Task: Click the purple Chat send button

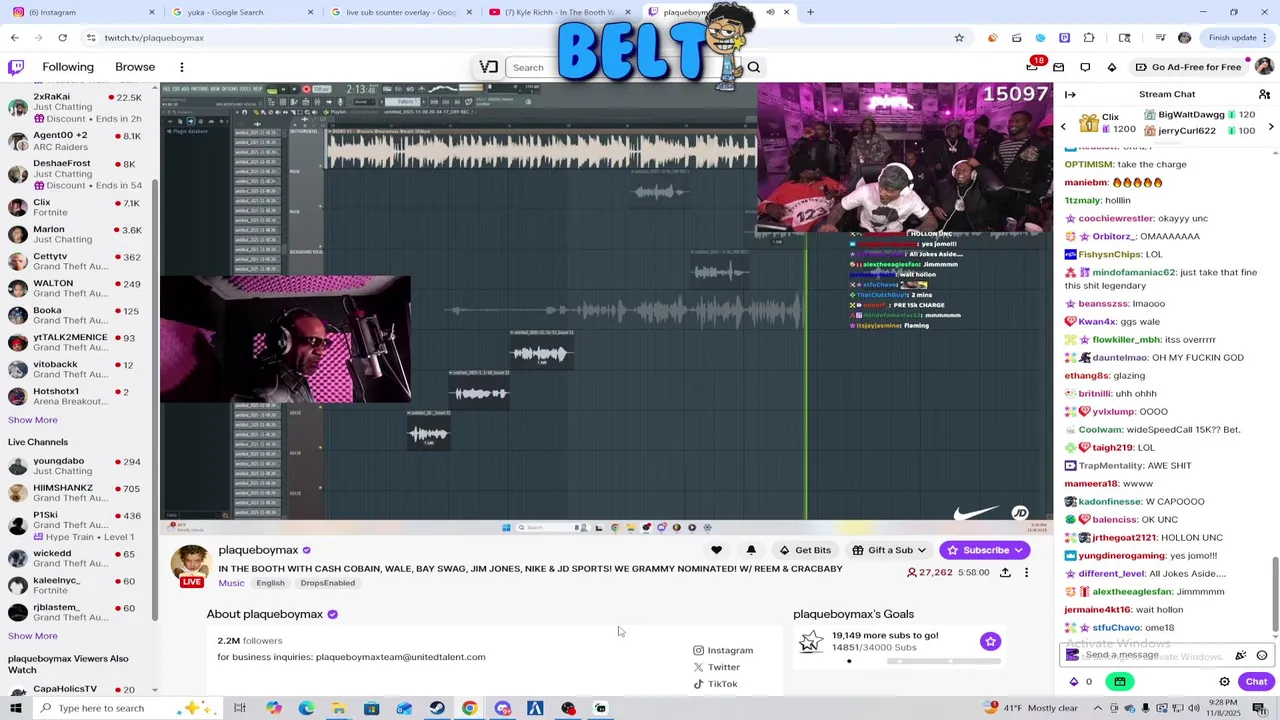Action: click(1256, 682)
